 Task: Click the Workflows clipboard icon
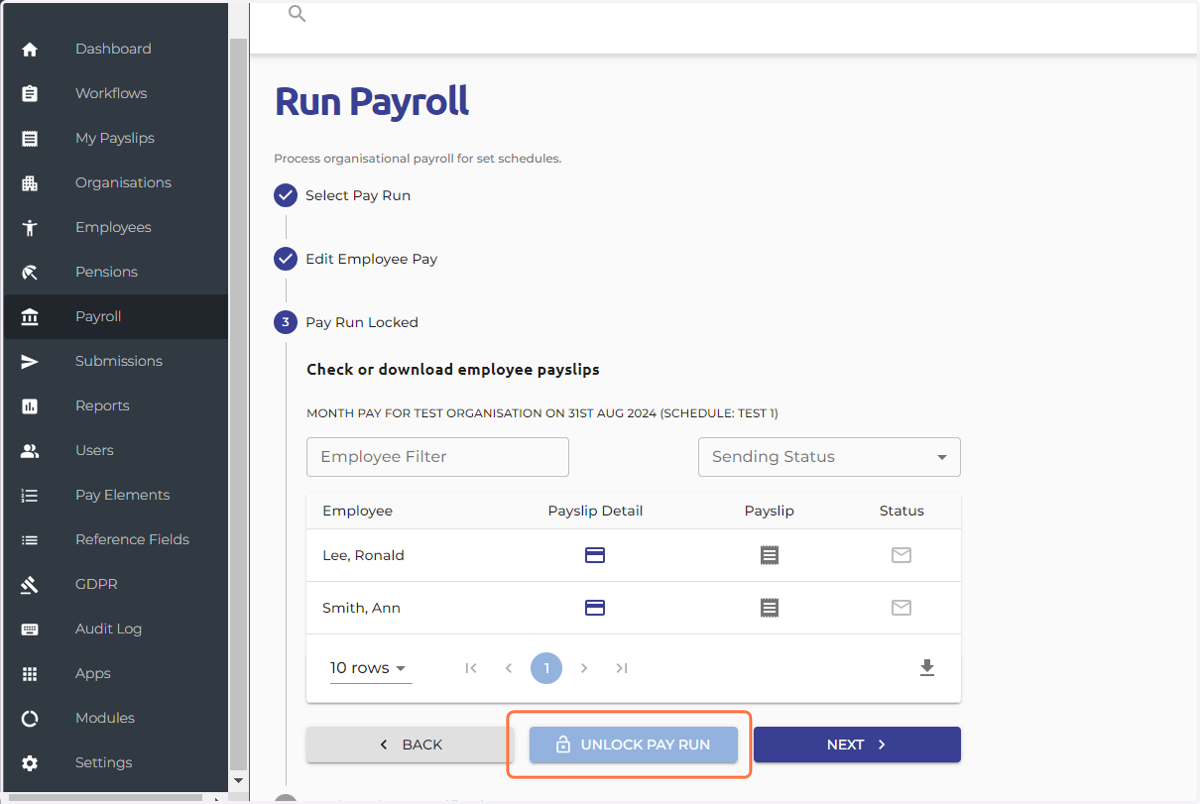[x=30, y=93]
